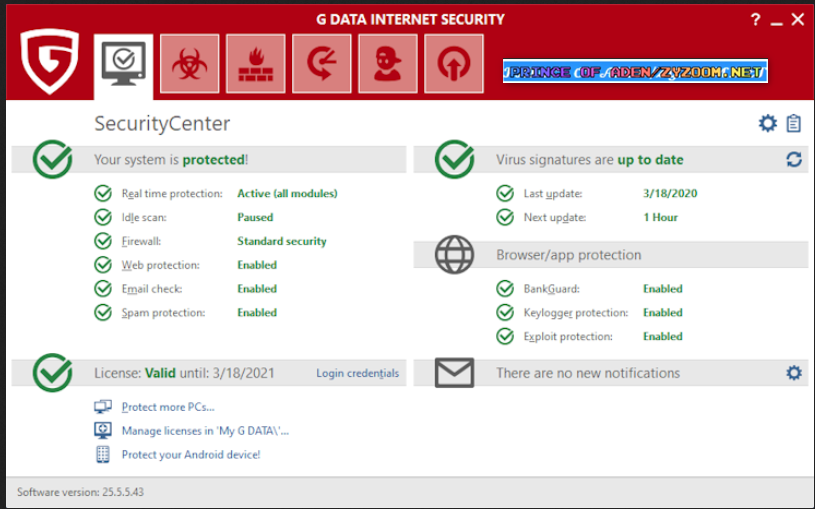
Task: Click the Android device phone icon
Action: click(103, 454)
